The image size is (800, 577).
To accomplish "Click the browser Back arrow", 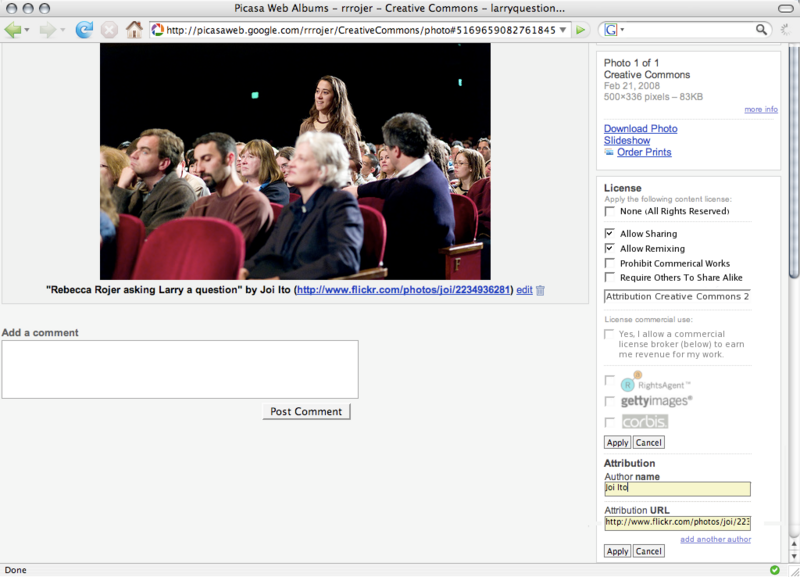I will (13, 30).
